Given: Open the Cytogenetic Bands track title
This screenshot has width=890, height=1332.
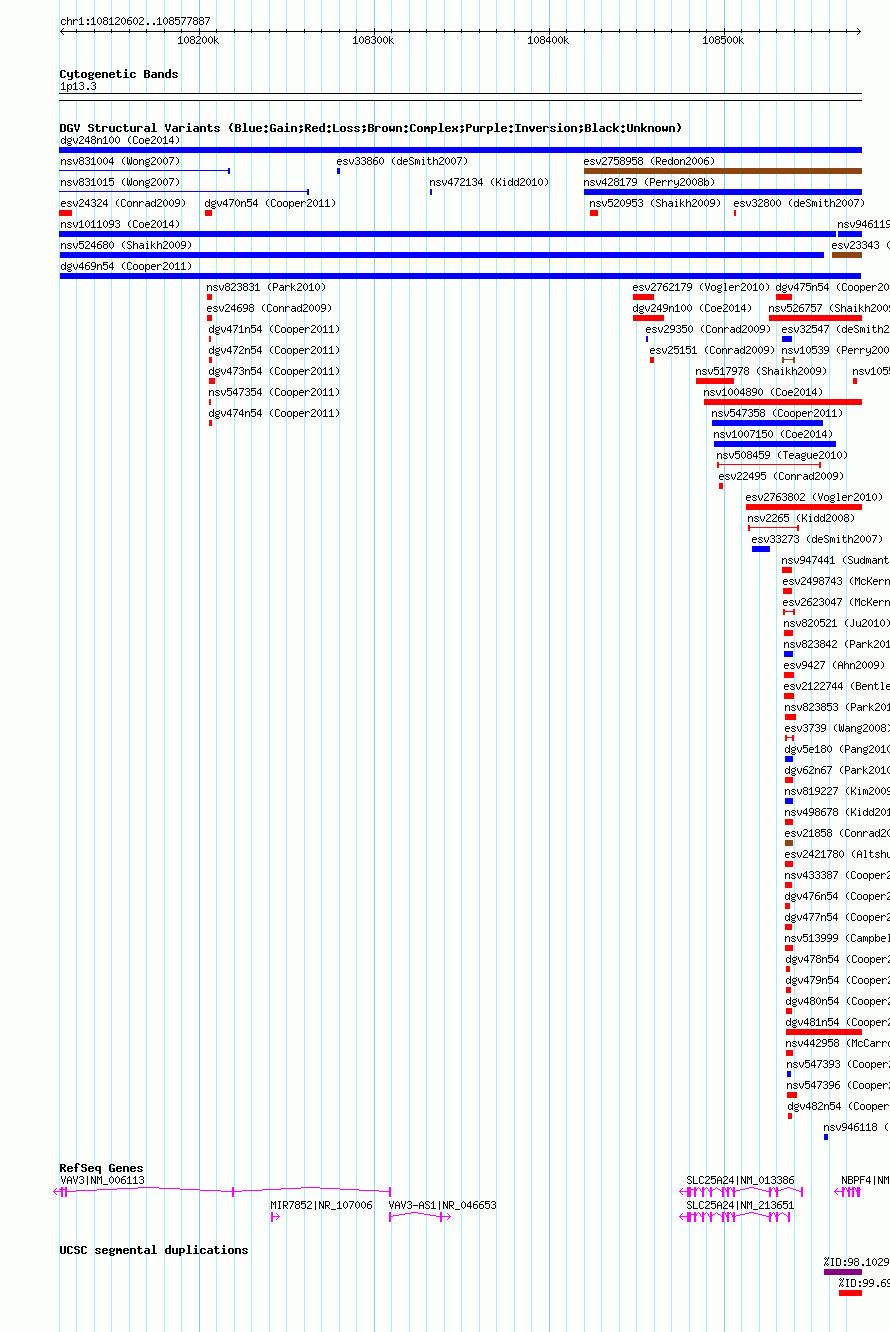Looking at the screenshot, I should pyautogui.click(x=119, y=74).
